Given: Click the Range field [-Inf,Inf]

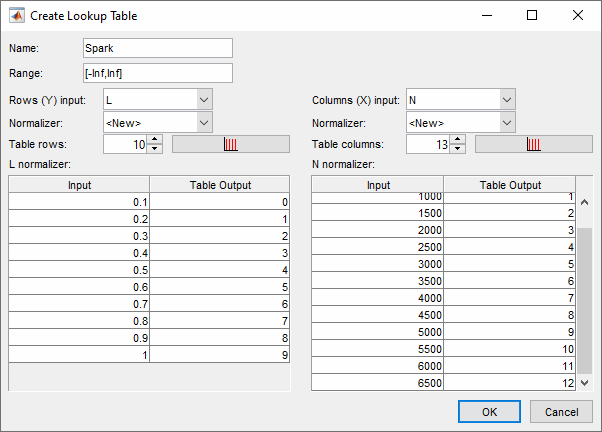Looking at the screenshot, I should (x=158, y=73).
